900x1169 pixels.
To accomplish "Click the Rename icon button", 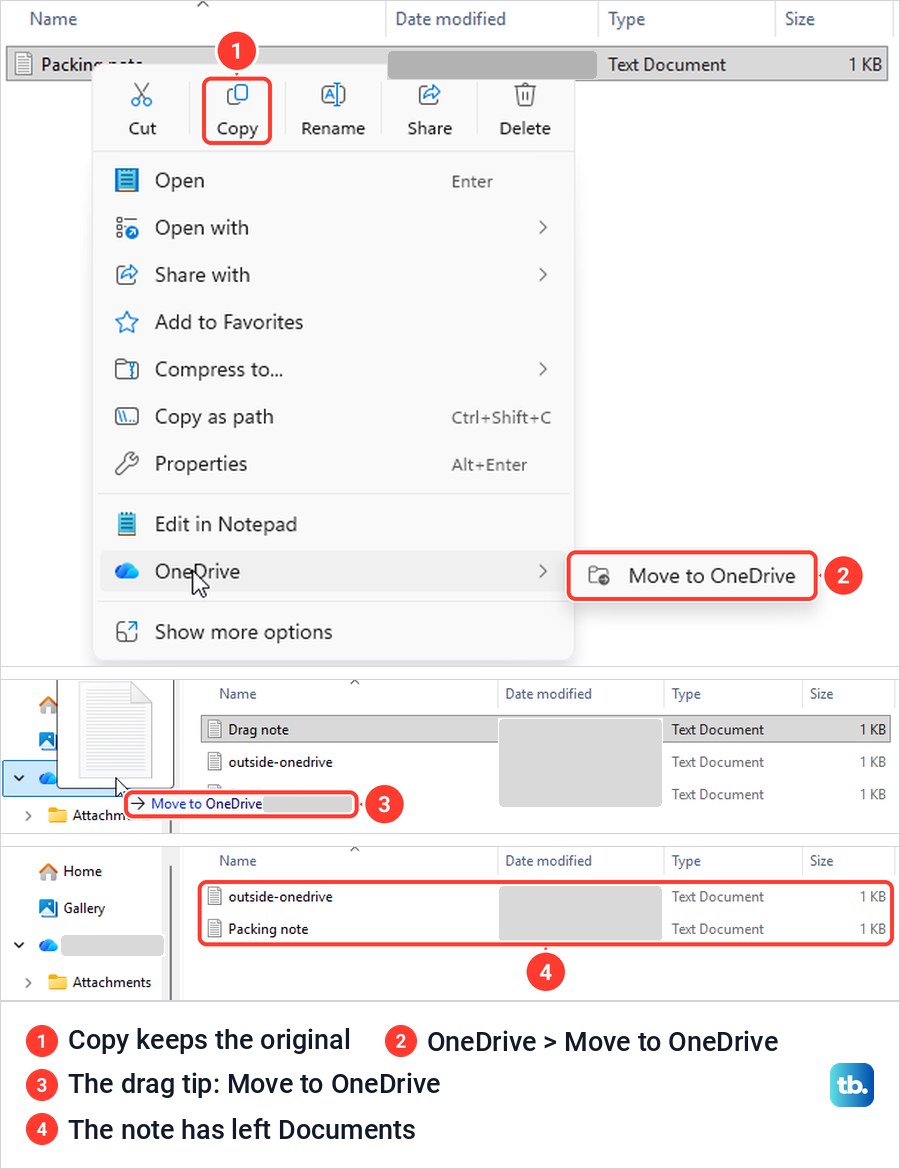I will [x=333, y=95].
